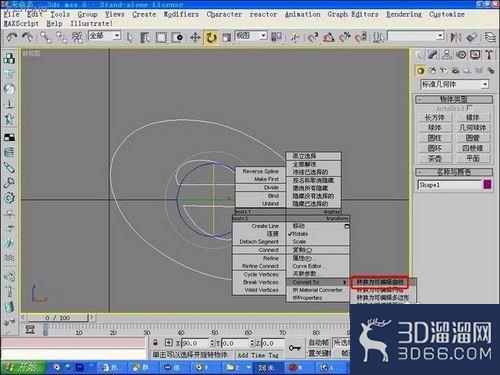Open the Select by Name list
Viewport: 500px width, 375px height.
click(x=145, y=37)
